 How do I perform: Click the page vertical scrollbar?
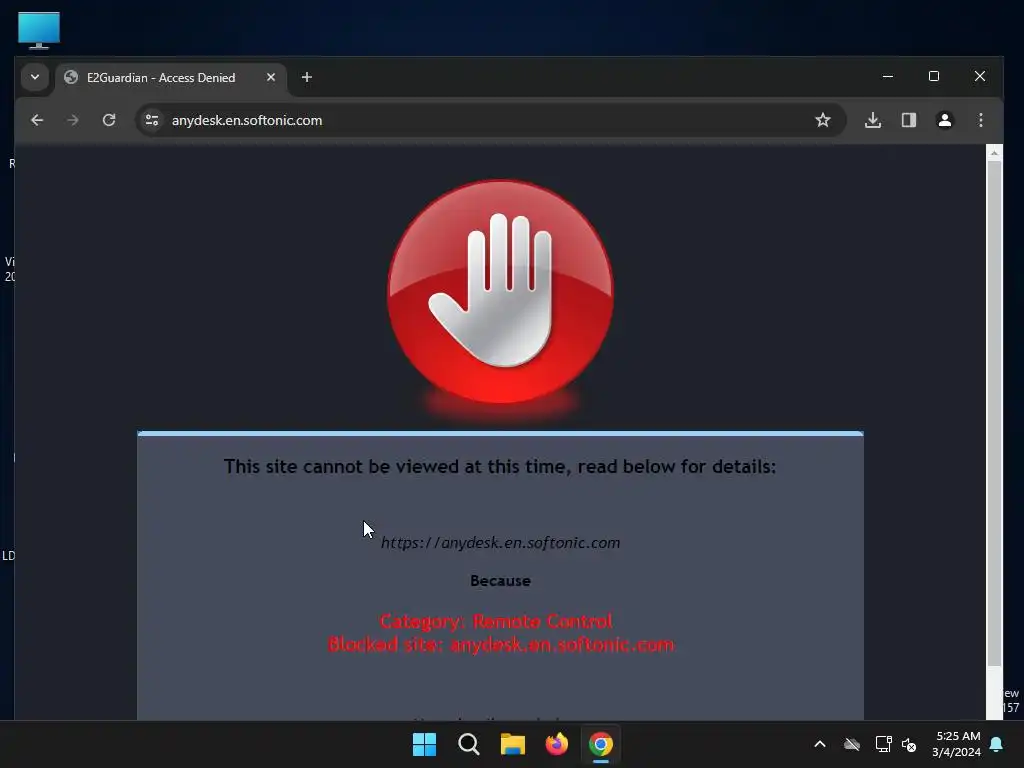[x=994, y=413]
